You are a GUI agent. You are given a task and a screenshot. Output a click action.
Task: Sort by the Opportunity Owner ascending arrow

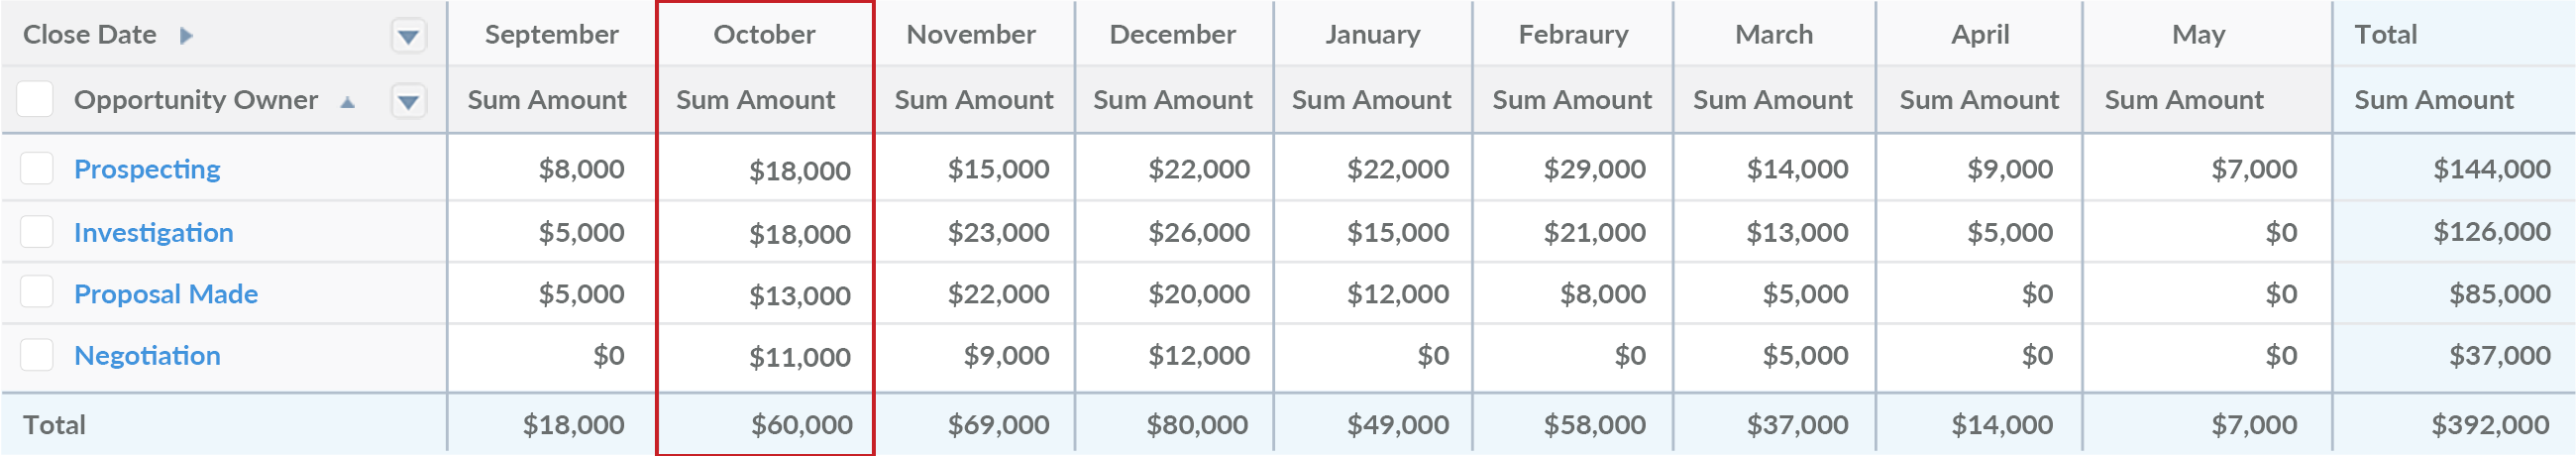coord(347,102)
